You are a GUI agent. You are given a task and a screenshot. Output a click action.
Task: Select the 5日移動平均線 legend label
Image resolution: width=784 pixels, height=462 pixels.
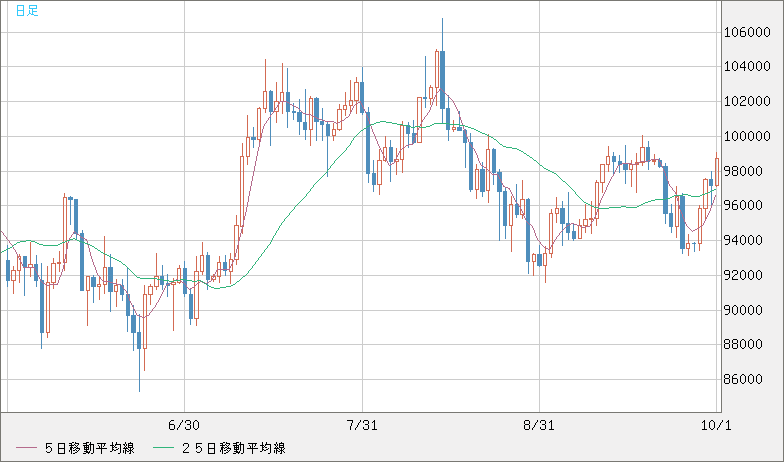coord(90,448)
